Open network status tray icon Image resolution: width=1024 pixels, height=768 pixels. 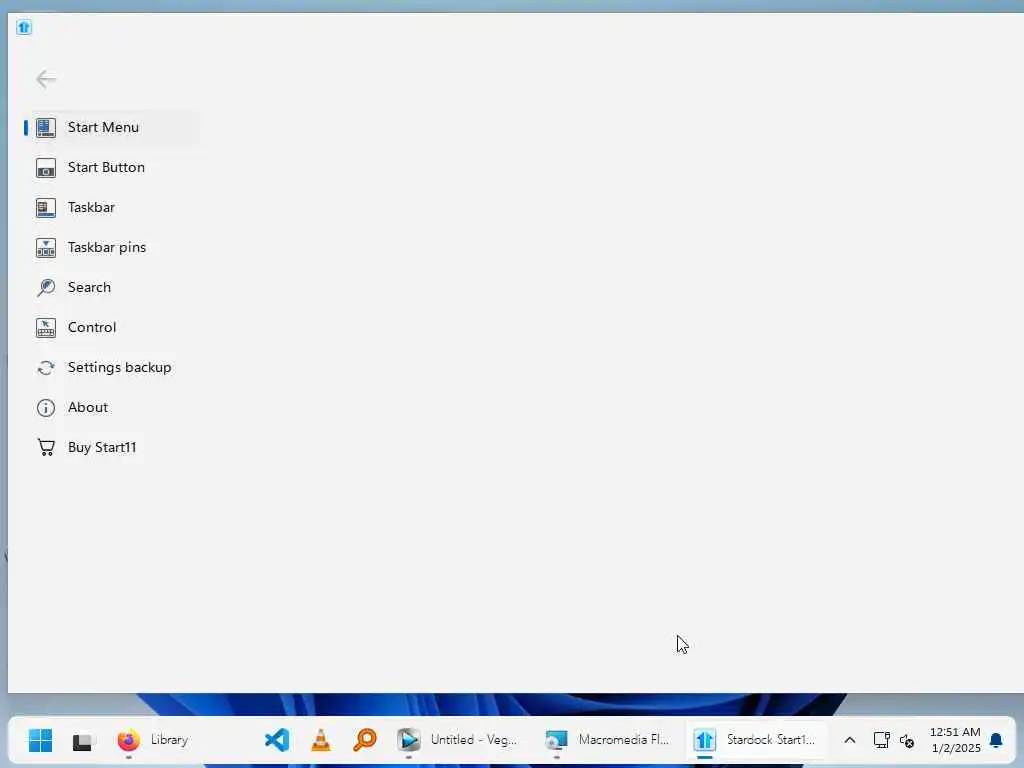(882, 740)
